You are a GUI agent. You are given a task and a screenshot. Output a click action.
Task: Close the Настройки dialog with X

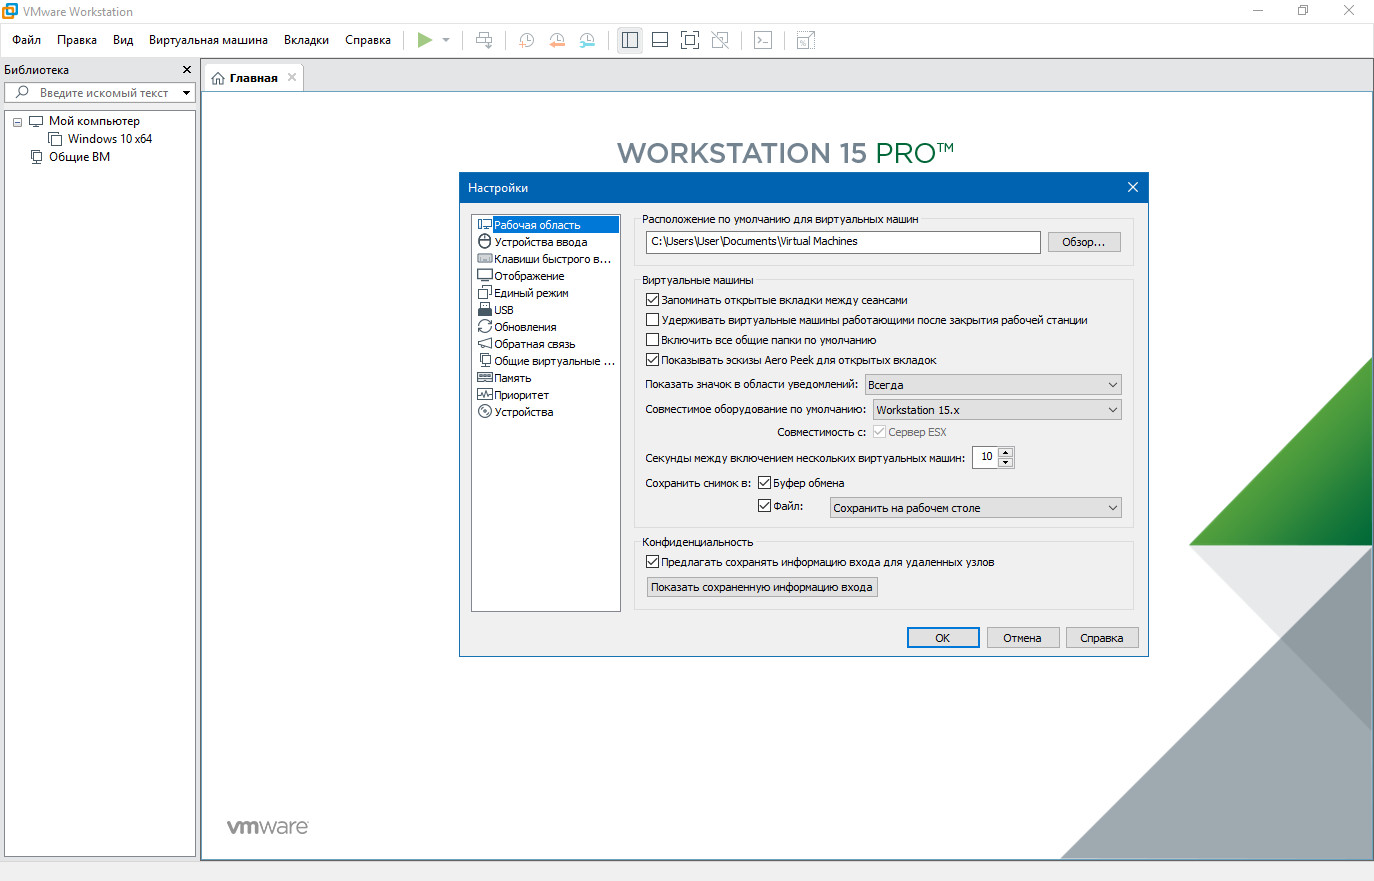tap(1133, 187)
